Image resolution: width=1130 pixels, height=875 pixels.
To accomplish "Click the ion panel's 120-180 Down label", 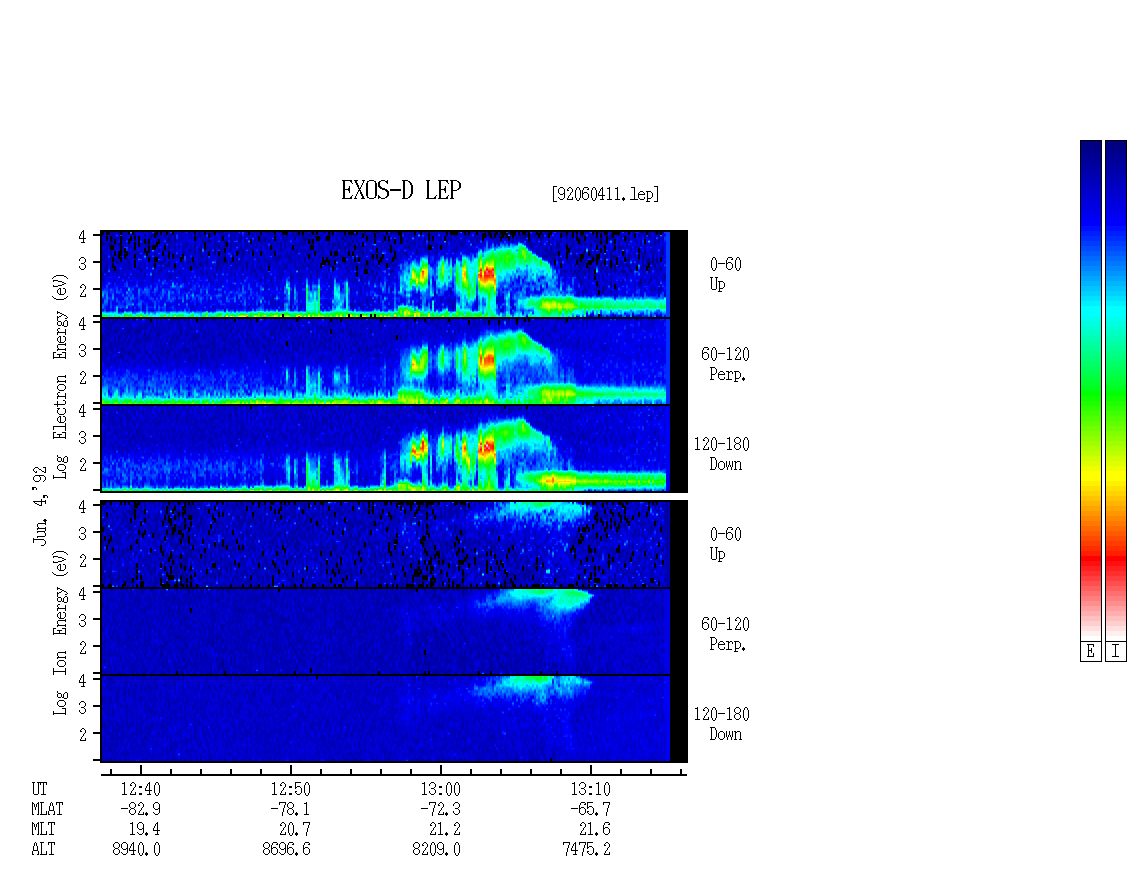I will click(x=721, y=724).
